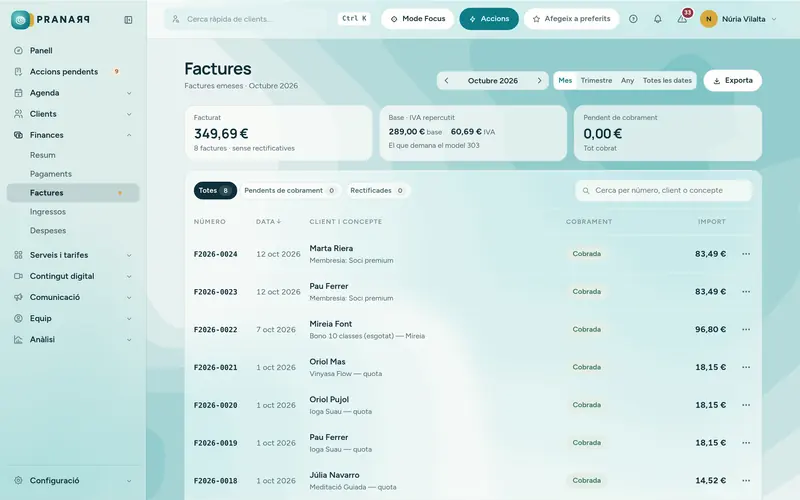Filter by Pendents de cobrament tab
Image resolution: width=800 pixels, height=500 pixels.
[290, 190]
